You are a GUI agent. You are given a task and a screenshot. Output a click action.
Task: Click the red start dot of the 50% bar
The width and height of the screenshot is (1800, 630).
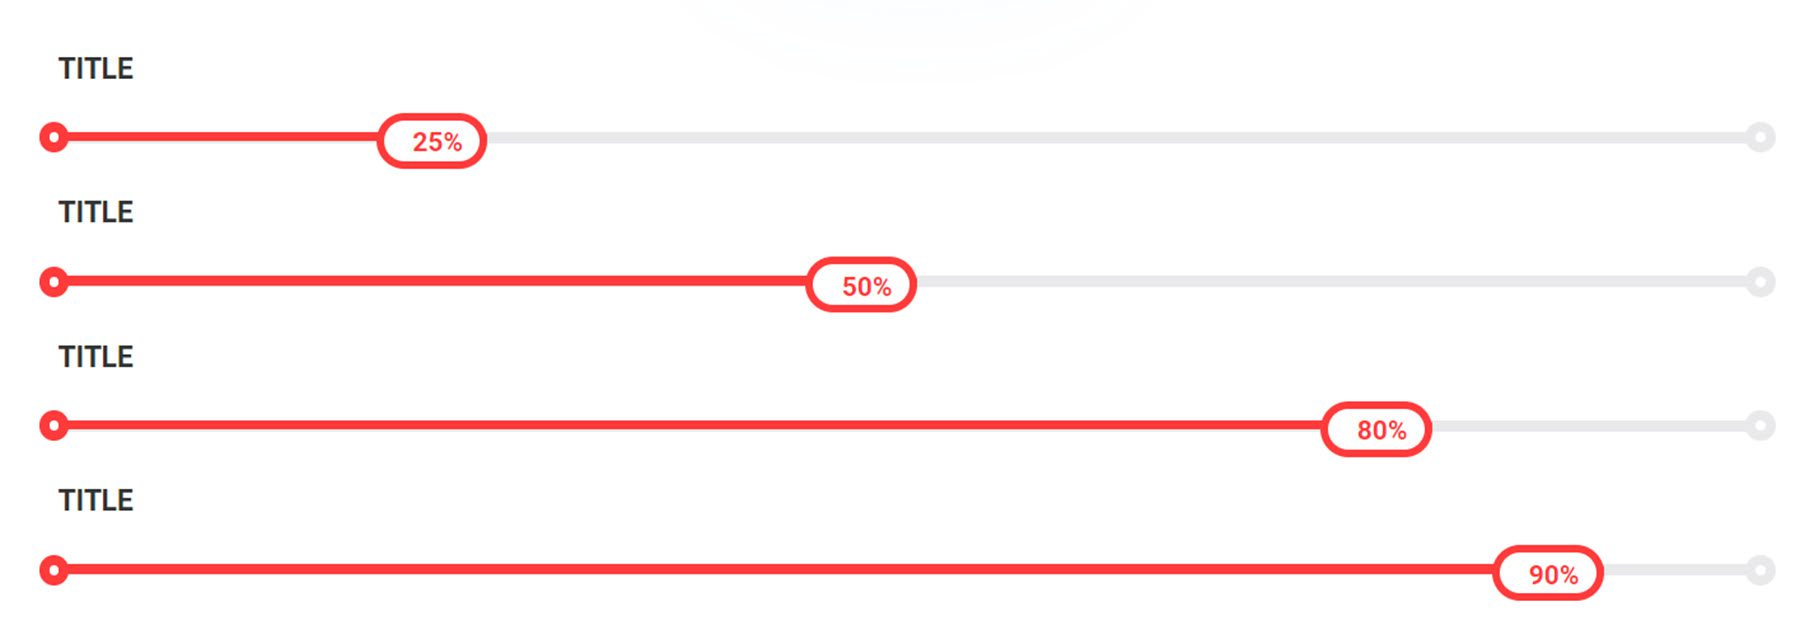[x=54, y=282]
